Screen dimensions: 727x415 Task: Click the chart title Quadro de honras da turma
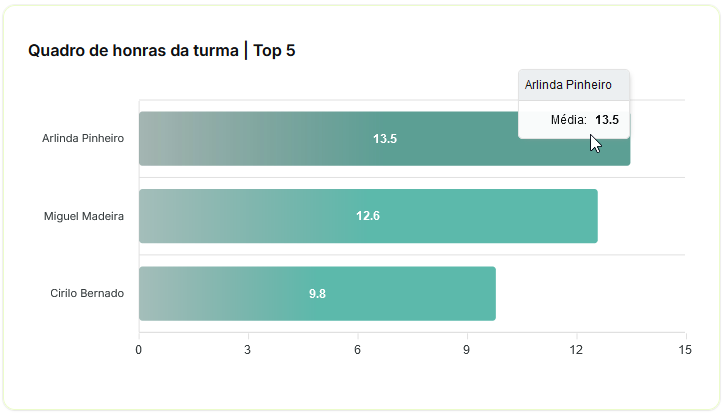pyautogui.click(x=161, y=50)
